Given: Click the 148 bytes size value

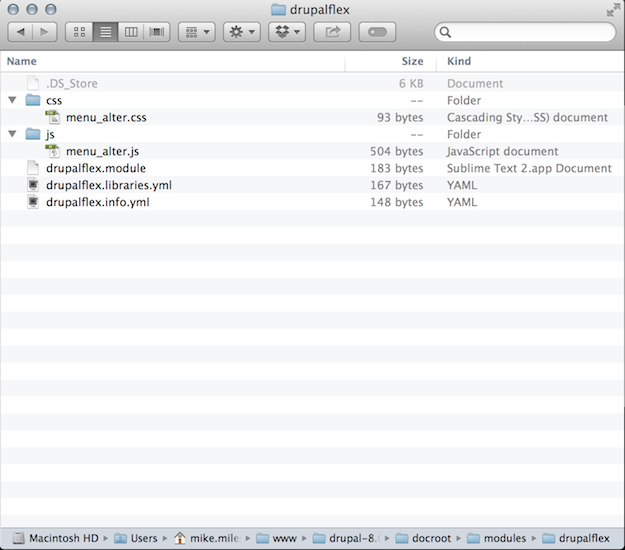Looking at the screenshot, I should point(397,202).
